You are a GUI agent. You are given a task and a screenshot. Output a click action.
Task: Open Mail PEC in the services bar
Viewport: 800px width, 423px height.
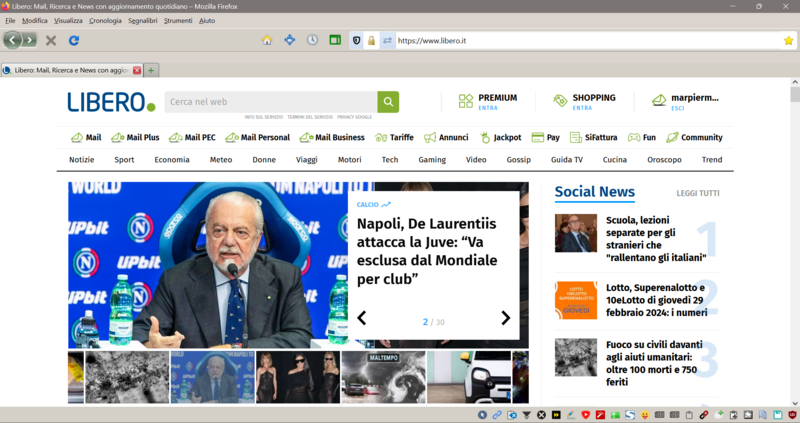(192, 137)
